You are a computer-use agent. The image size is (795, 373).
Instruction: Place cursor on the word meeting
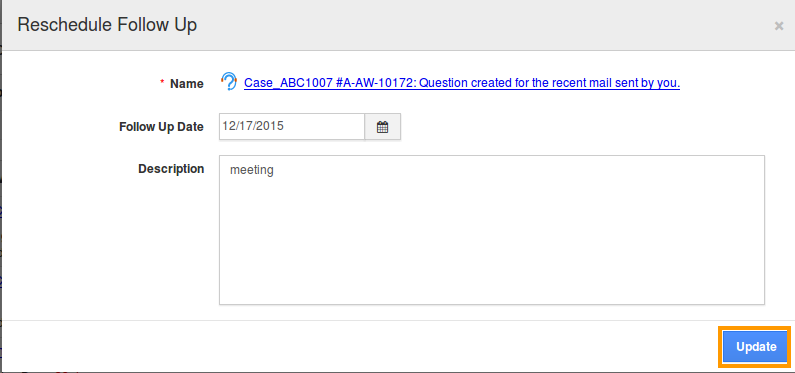point(252,170)
